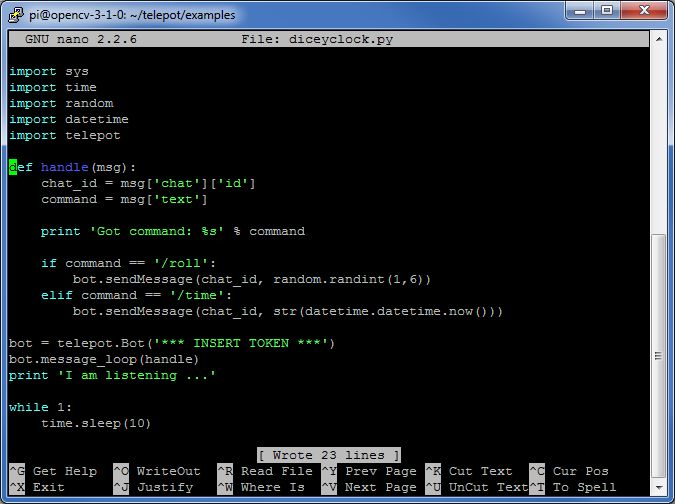The width and height of the screenshot is (675, 504).
Task: Maximize the PuTTY terminal window
Action: [x=607, y=11]
